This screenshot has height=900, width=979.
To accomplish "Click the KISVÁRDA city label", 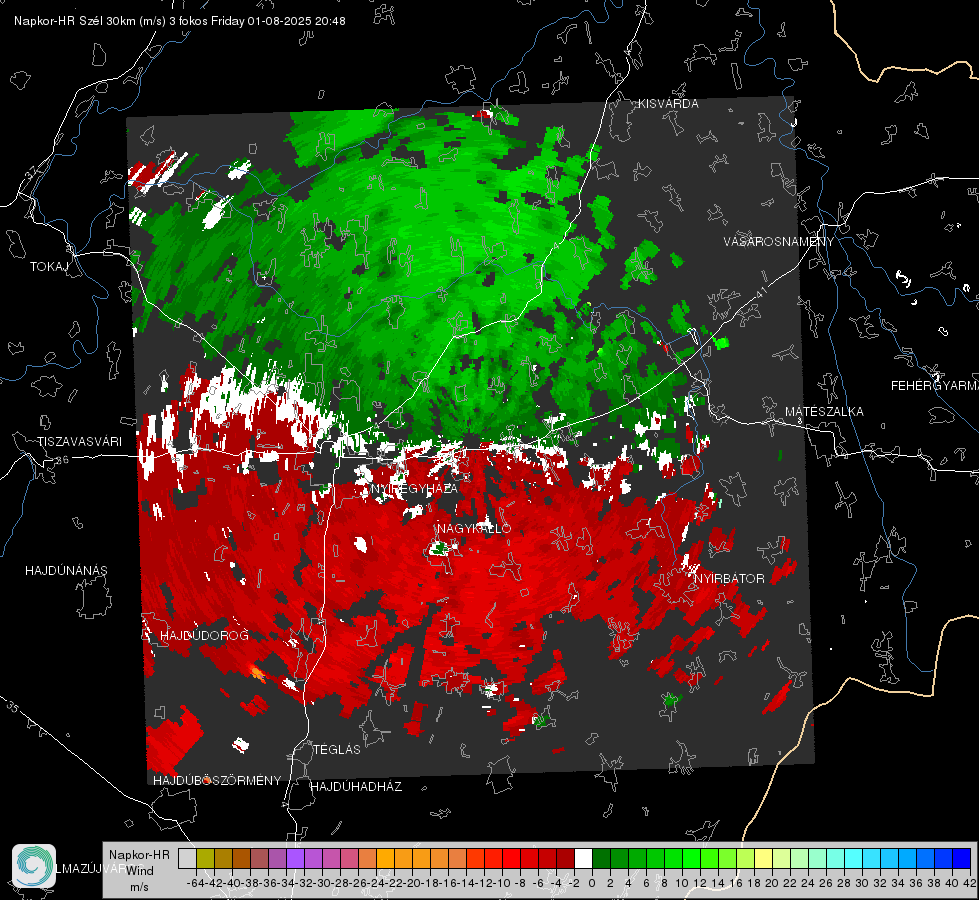I will pyautogui.click(x=668, y=104).
